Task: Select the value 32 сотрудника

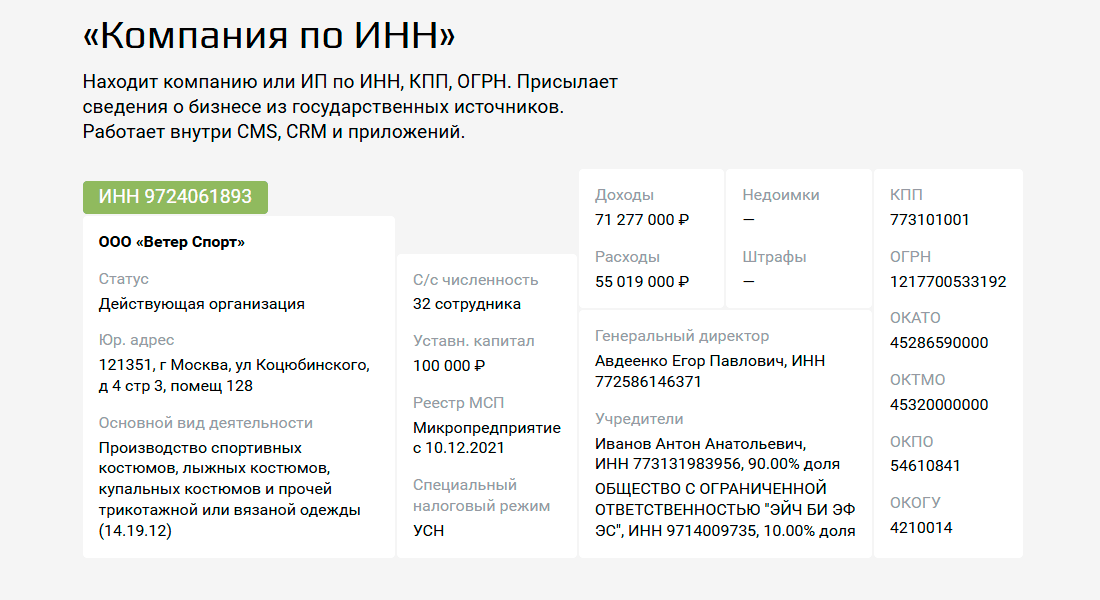Action: 467,304
